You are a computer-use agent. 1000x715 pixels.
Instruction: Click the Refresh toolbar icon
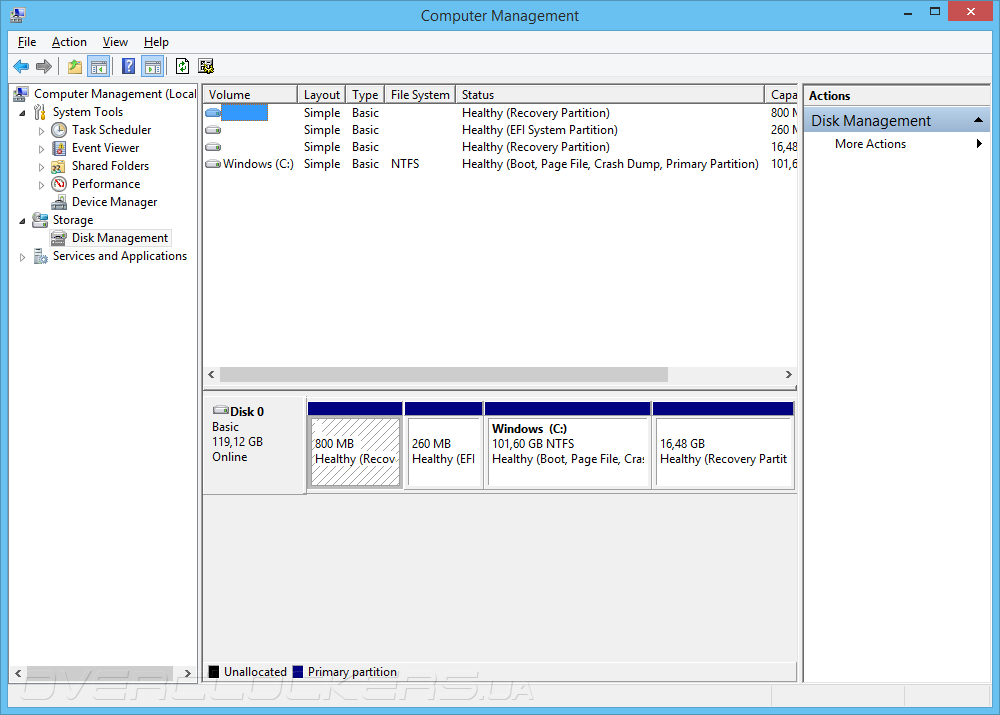182,66
